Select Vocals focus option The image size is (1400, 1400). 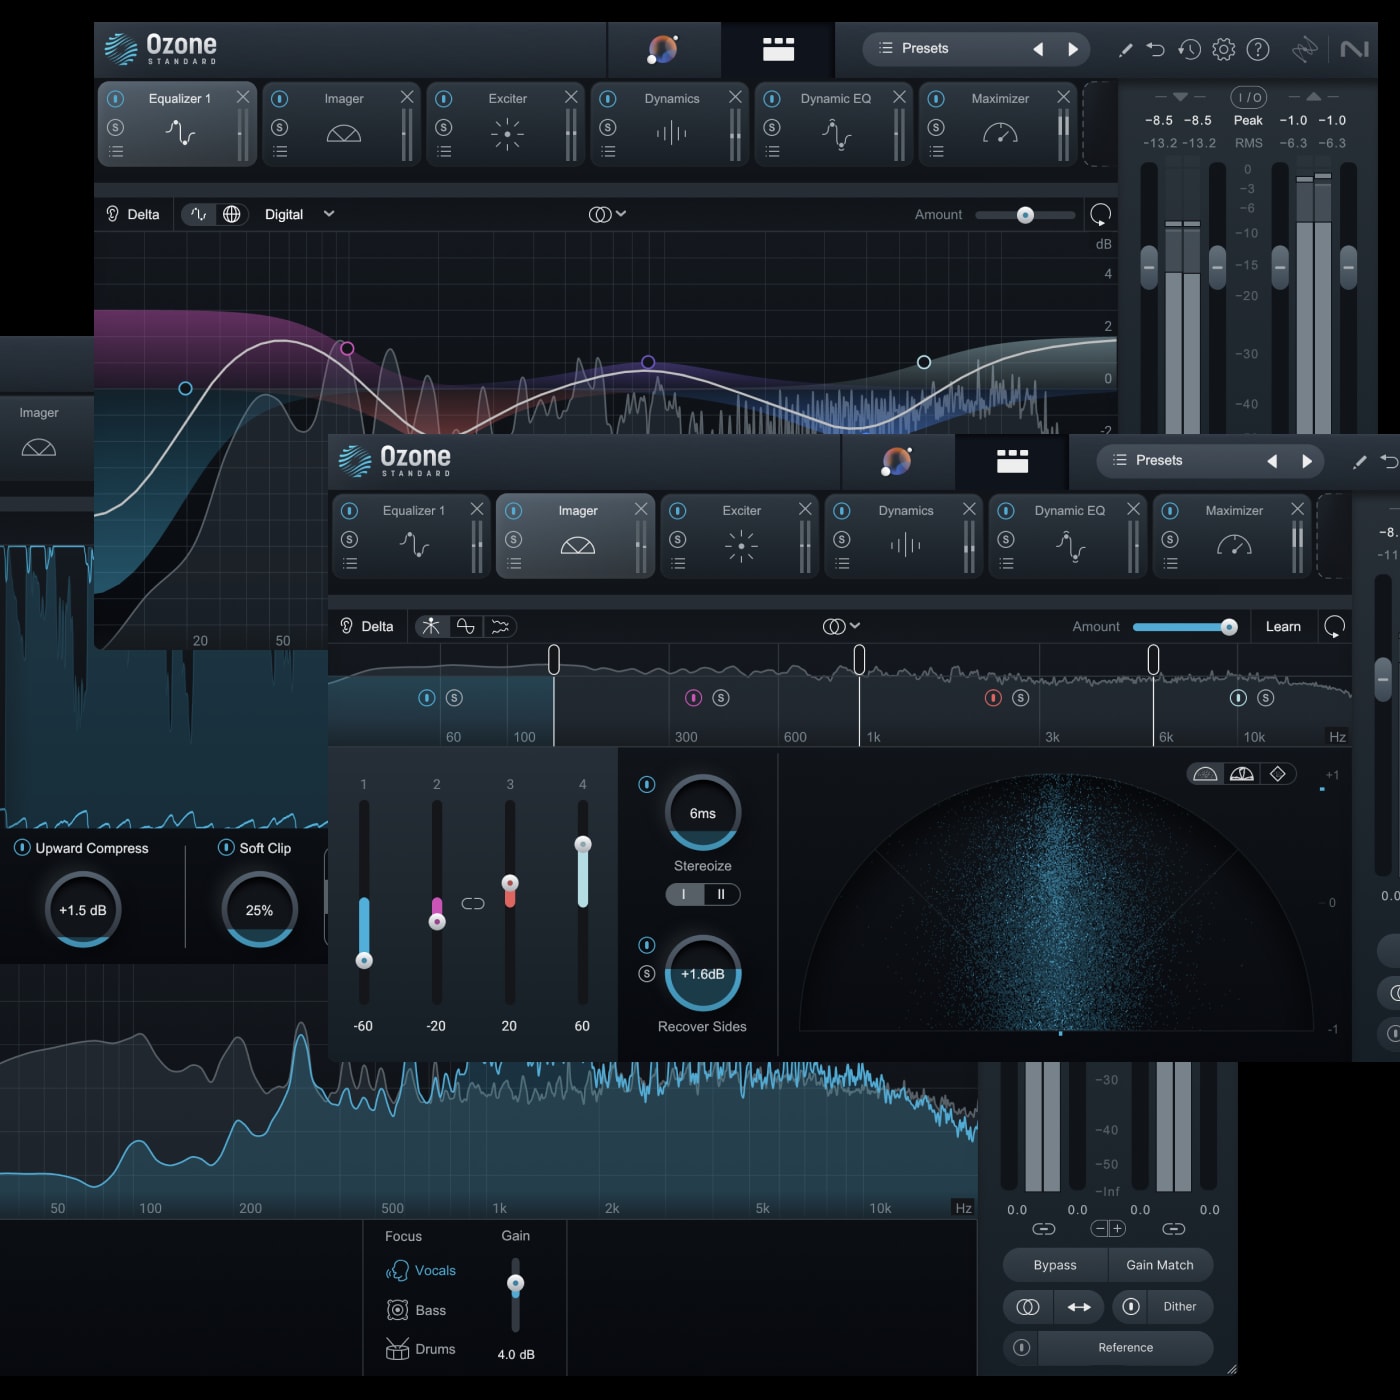tap(421, 1271)
